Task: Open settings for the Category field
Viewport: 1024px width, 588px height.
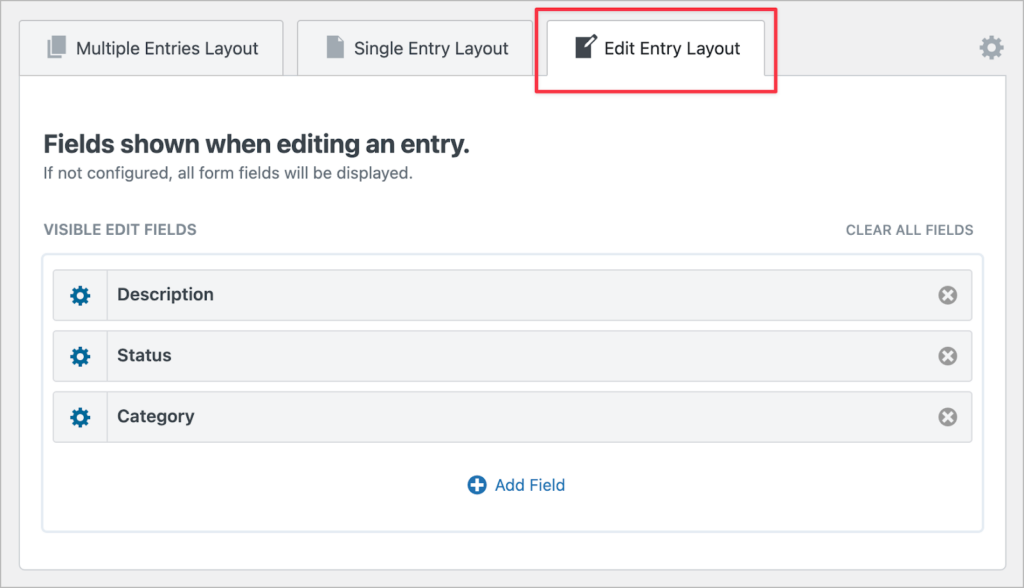Action: click(80, 417)
